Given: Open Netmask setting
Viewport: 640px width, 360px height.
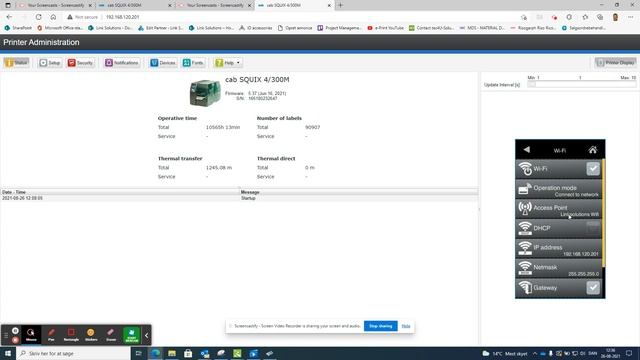Looking at the screenshot, I should click(558, 268).
